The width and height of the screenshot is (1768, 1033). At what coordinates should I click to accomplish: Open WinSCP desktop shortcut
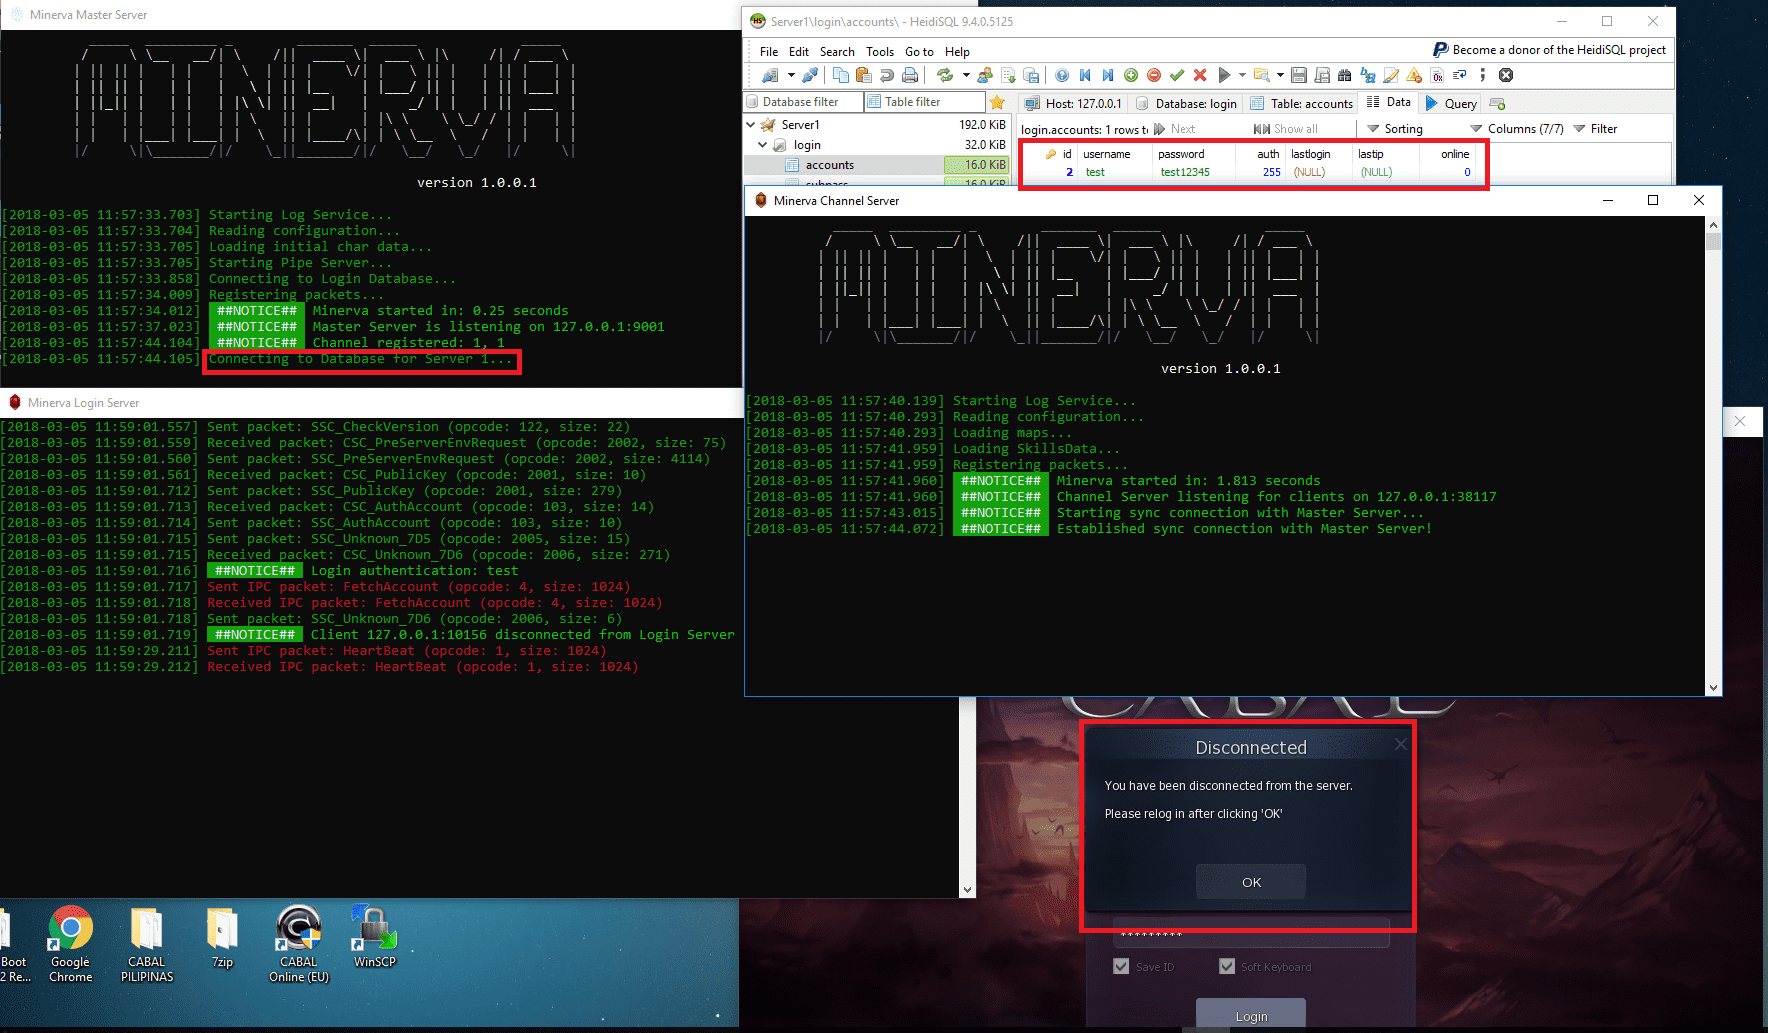click(375, 937)
